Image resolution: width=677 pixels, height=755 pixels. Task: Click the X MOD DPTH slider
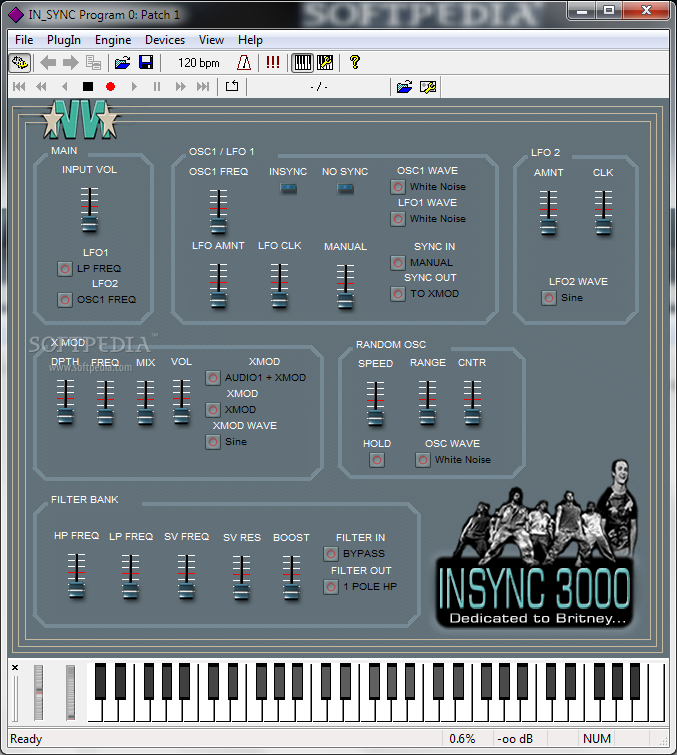65,402
